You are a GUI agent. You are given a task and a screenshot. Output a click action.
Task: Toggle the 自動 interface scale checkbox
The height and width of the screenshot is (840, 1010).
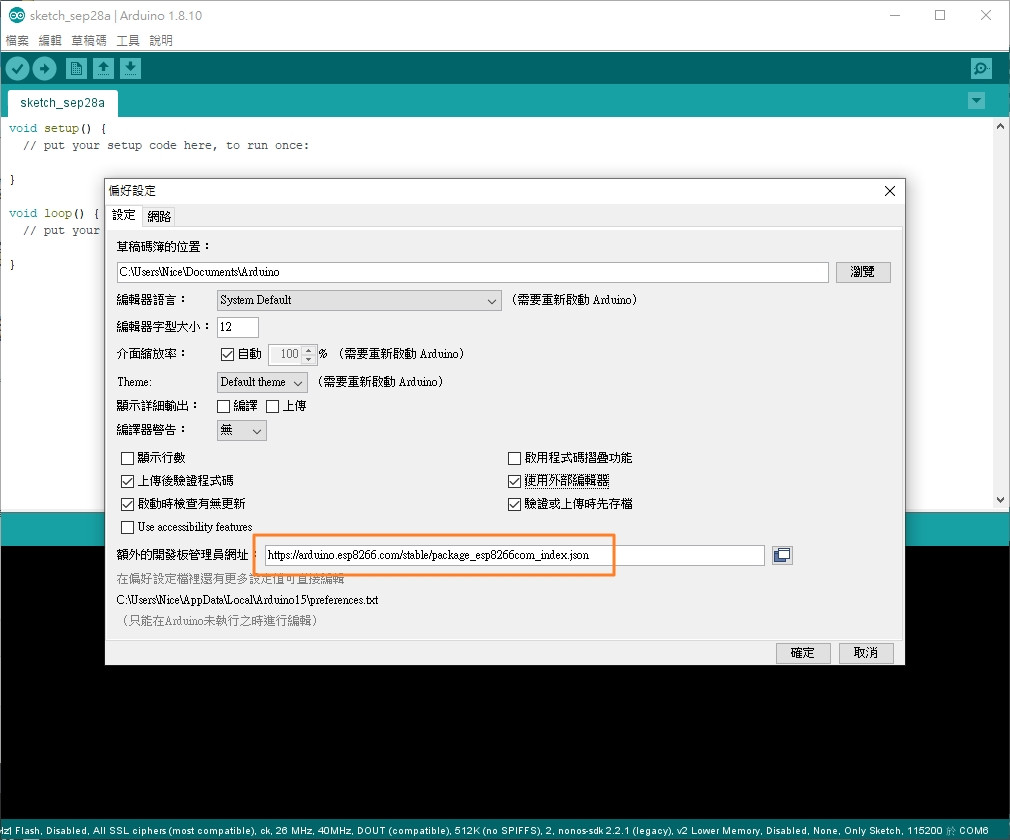(x=227, y=354)
